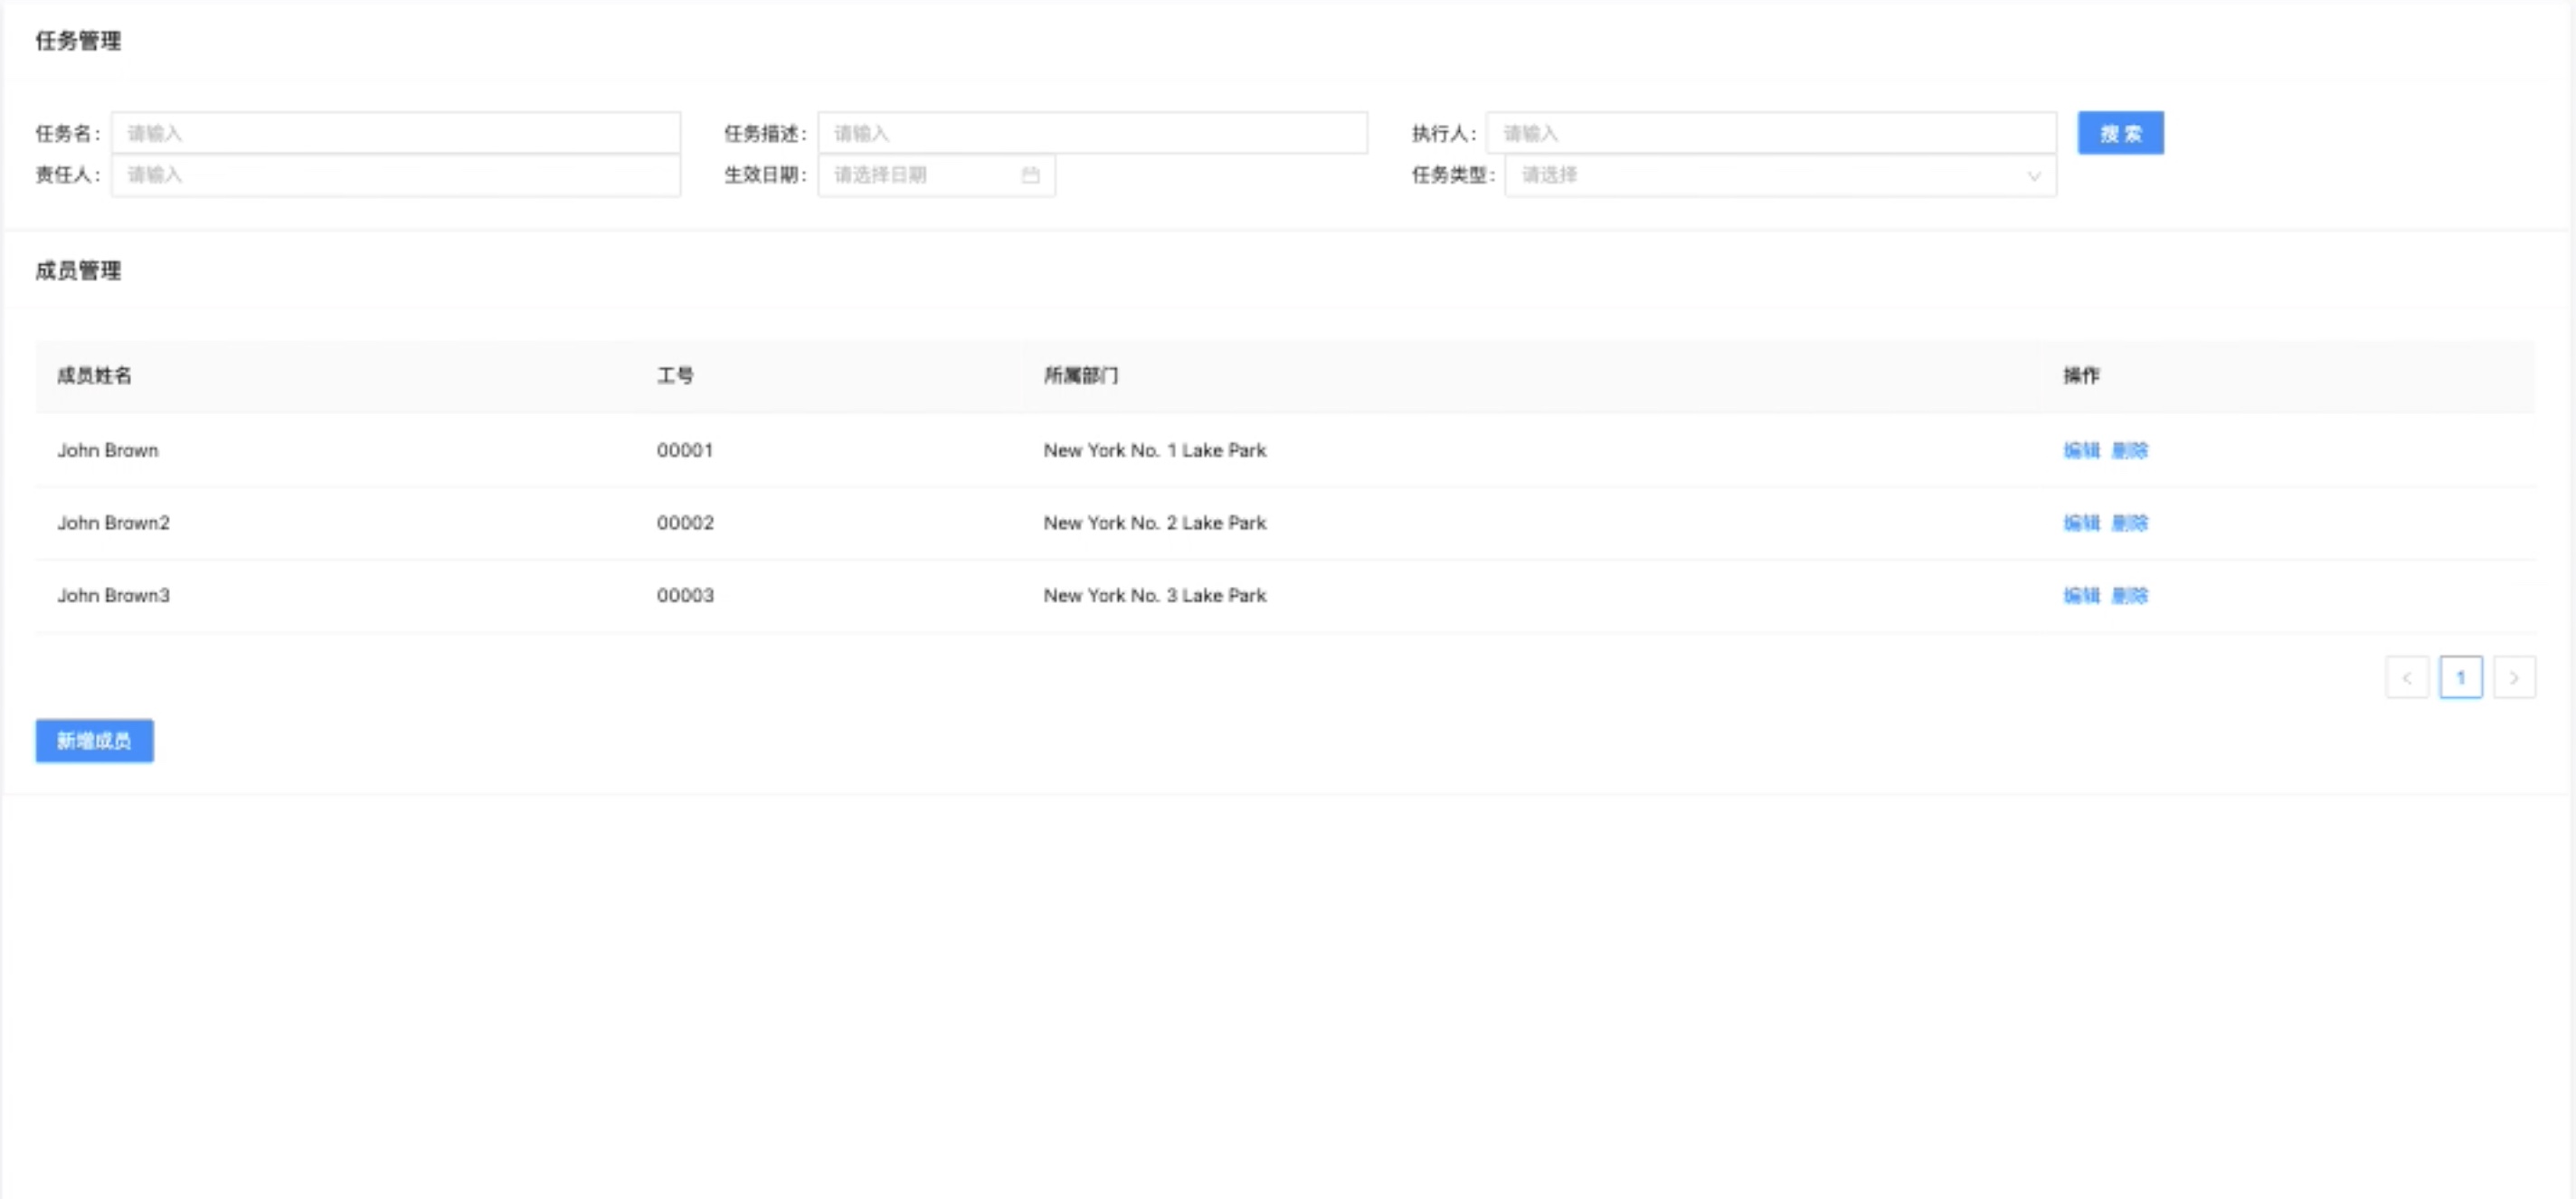
Task: Select page 1 in pagination
Action: click(2461, 677)
